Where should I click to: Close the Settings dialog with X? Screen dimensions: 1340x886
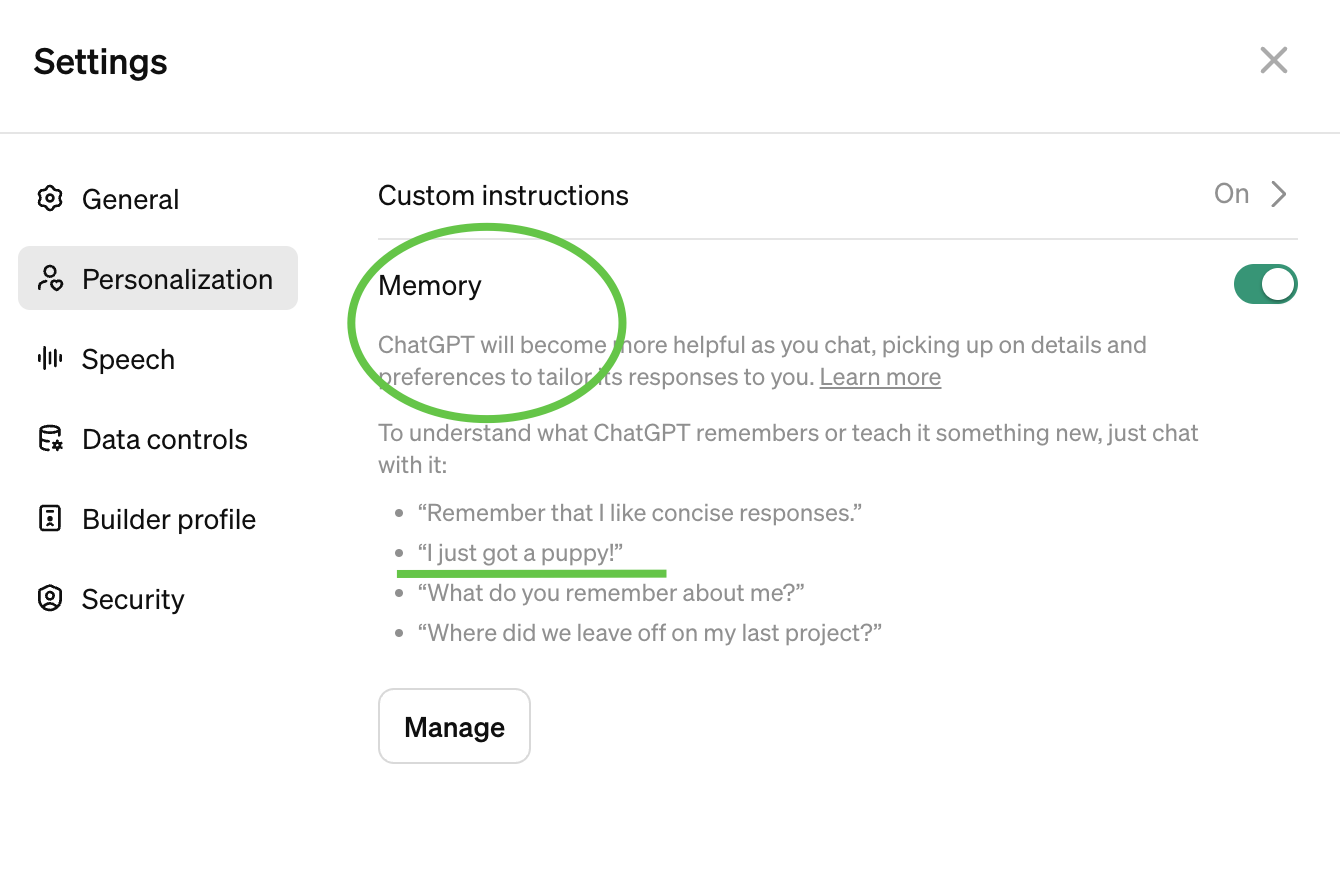pos(1273,61)
